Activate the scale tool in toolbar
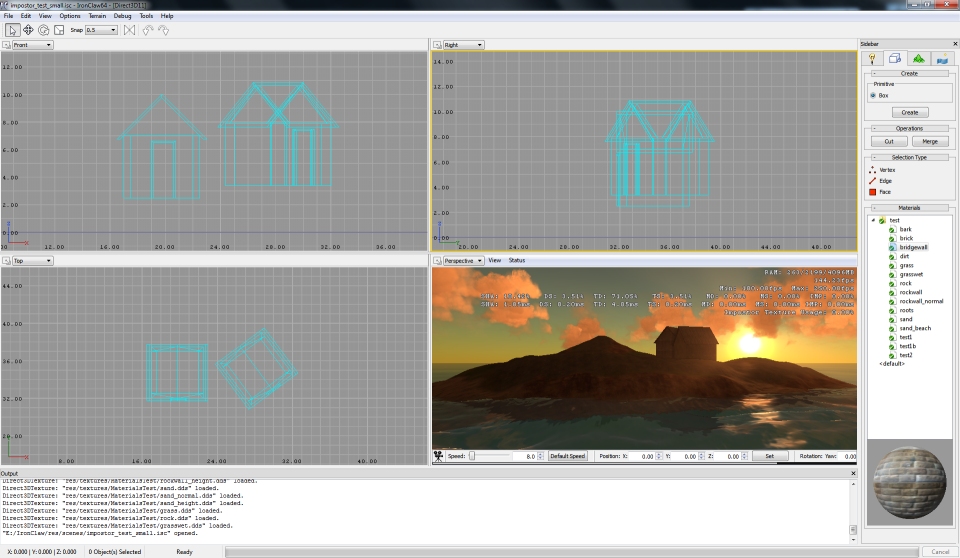The height and width of the screenshot is (558, 960). [59, 30]
